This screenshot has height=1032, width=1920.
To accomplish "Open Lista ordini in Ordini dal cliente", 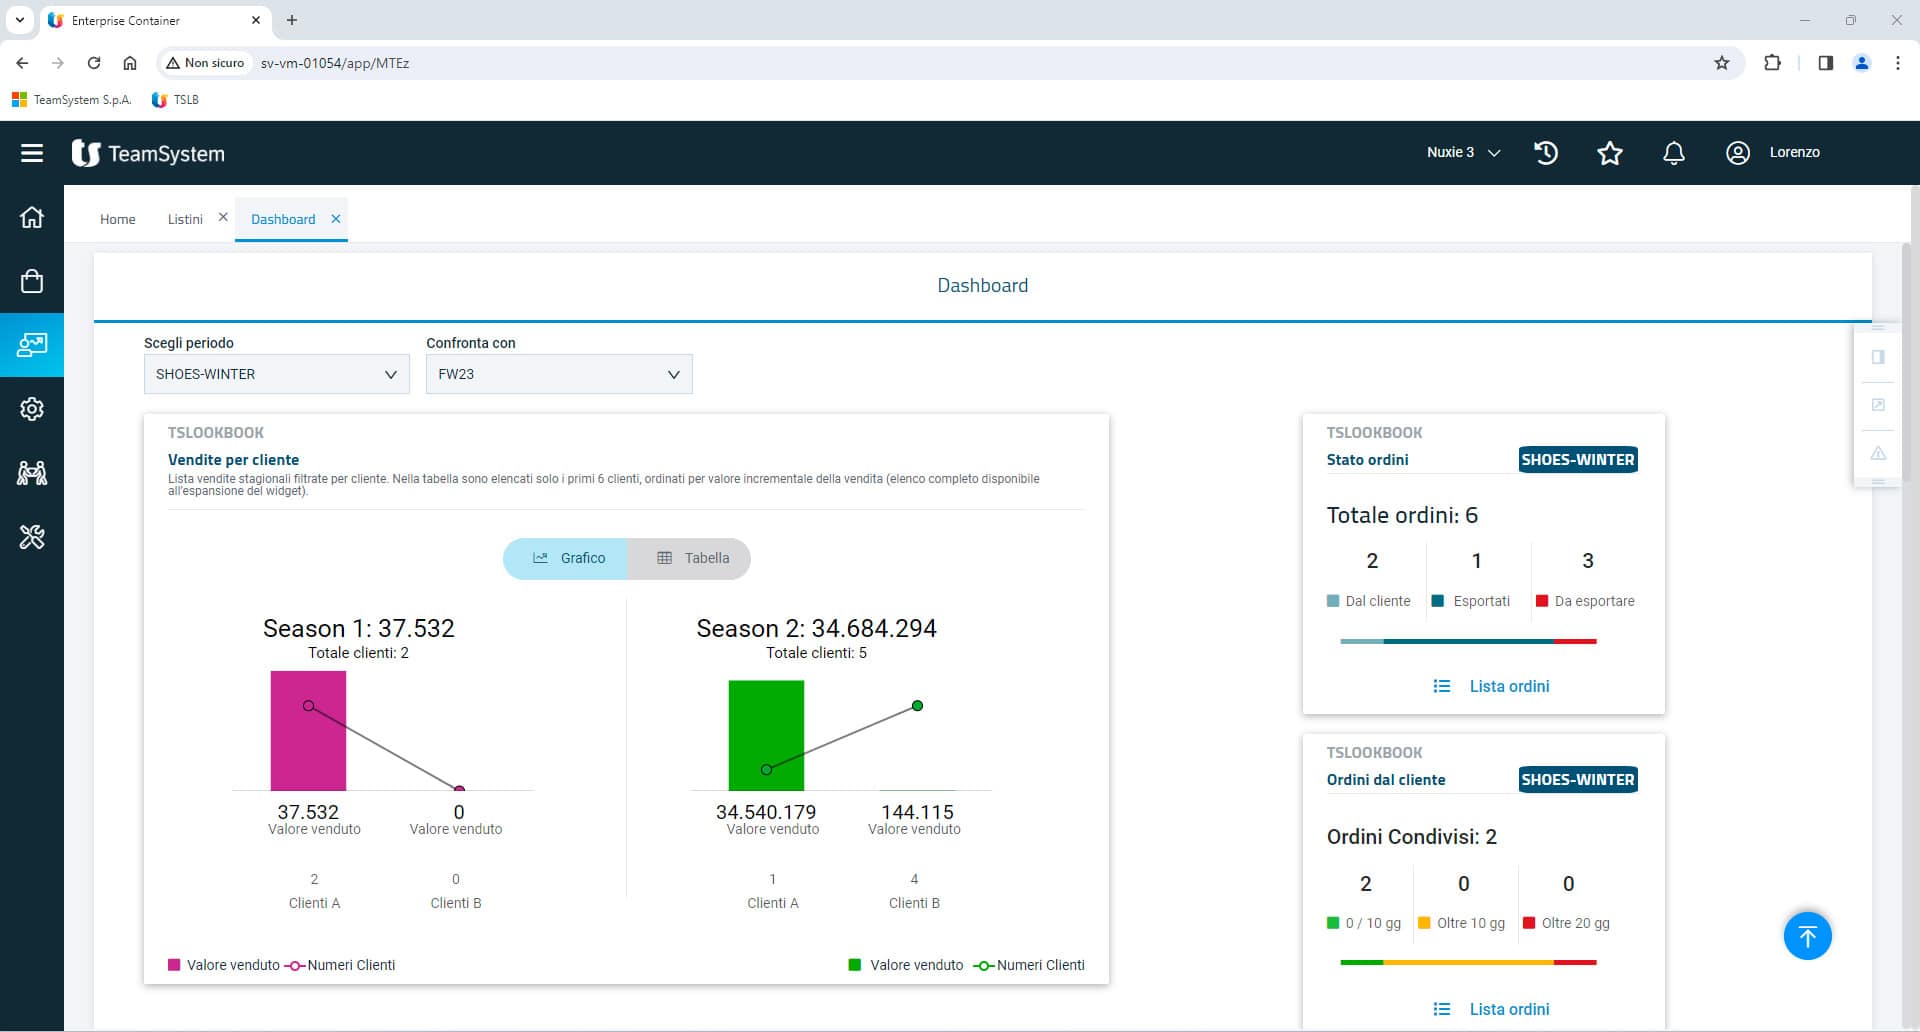I will [x=1491, y=1009].
